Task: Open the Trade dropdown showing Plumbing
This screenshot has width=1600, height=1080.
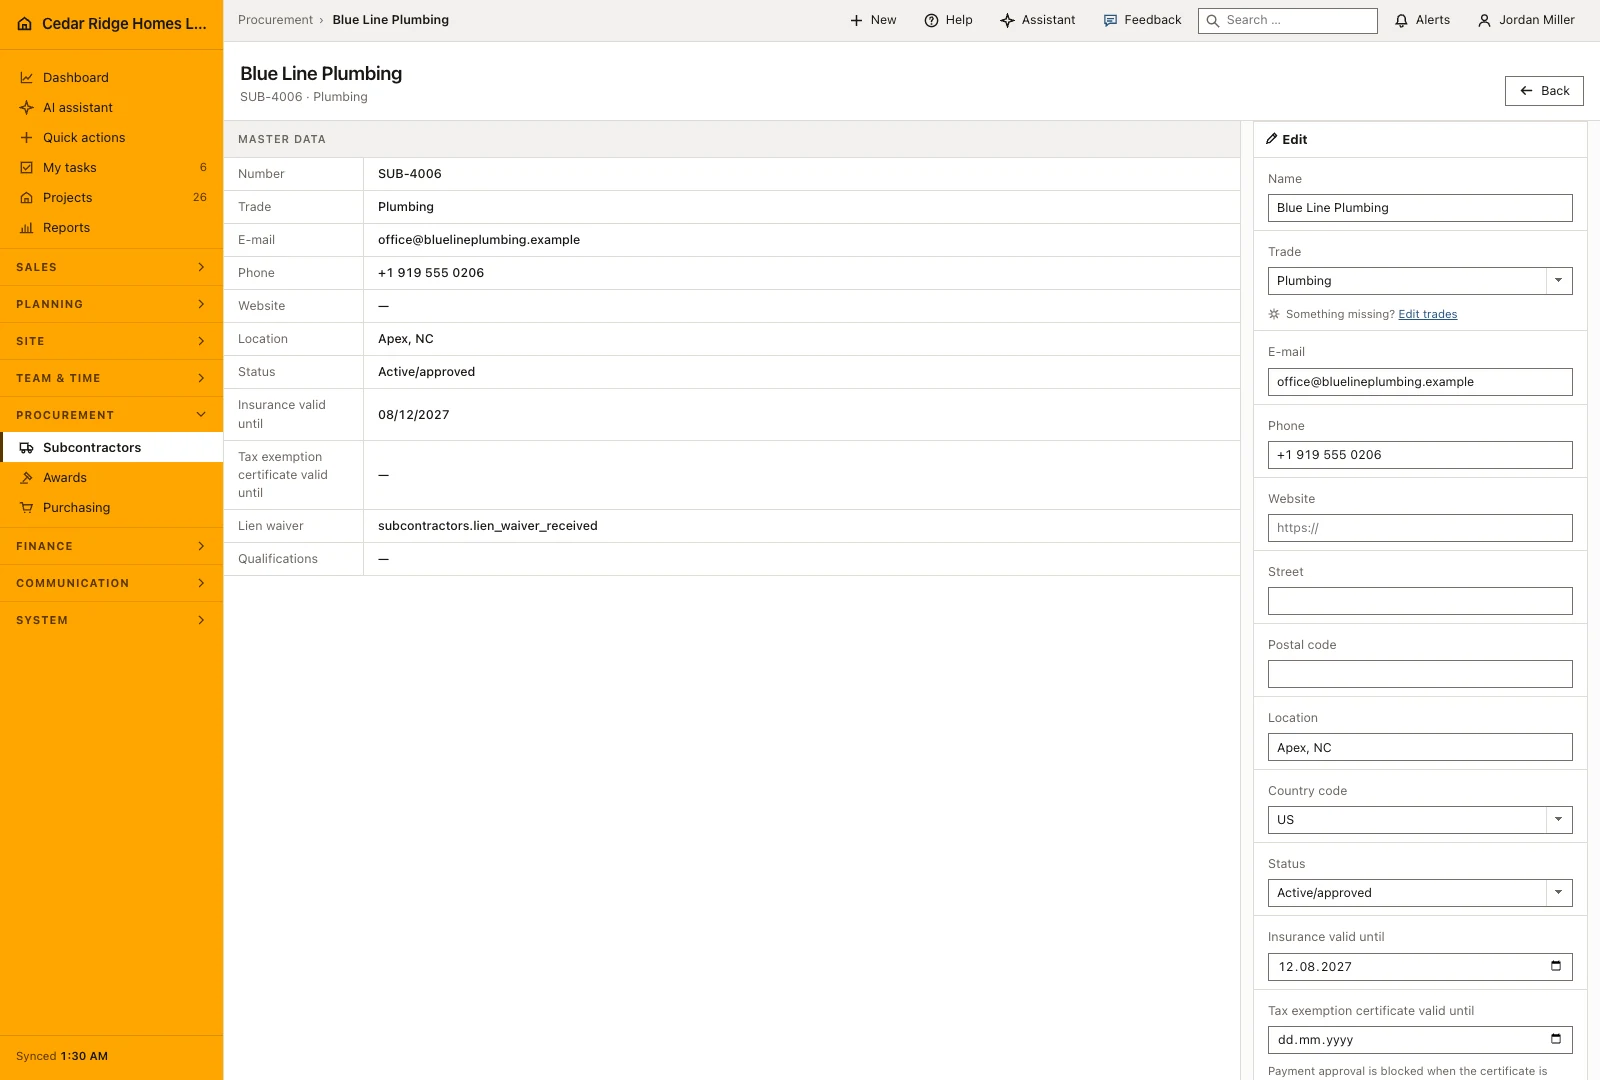Action: pyautogui.click(x=1420, y=281)
